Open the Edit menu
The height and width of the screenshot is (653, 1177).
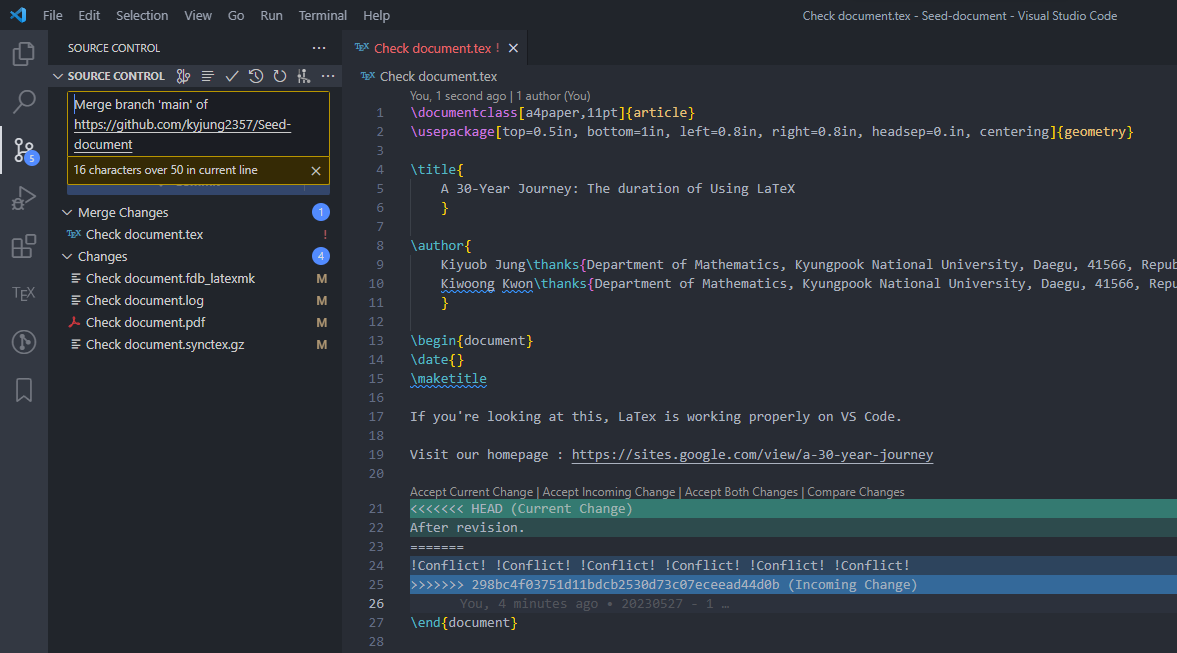pos(89,15)
